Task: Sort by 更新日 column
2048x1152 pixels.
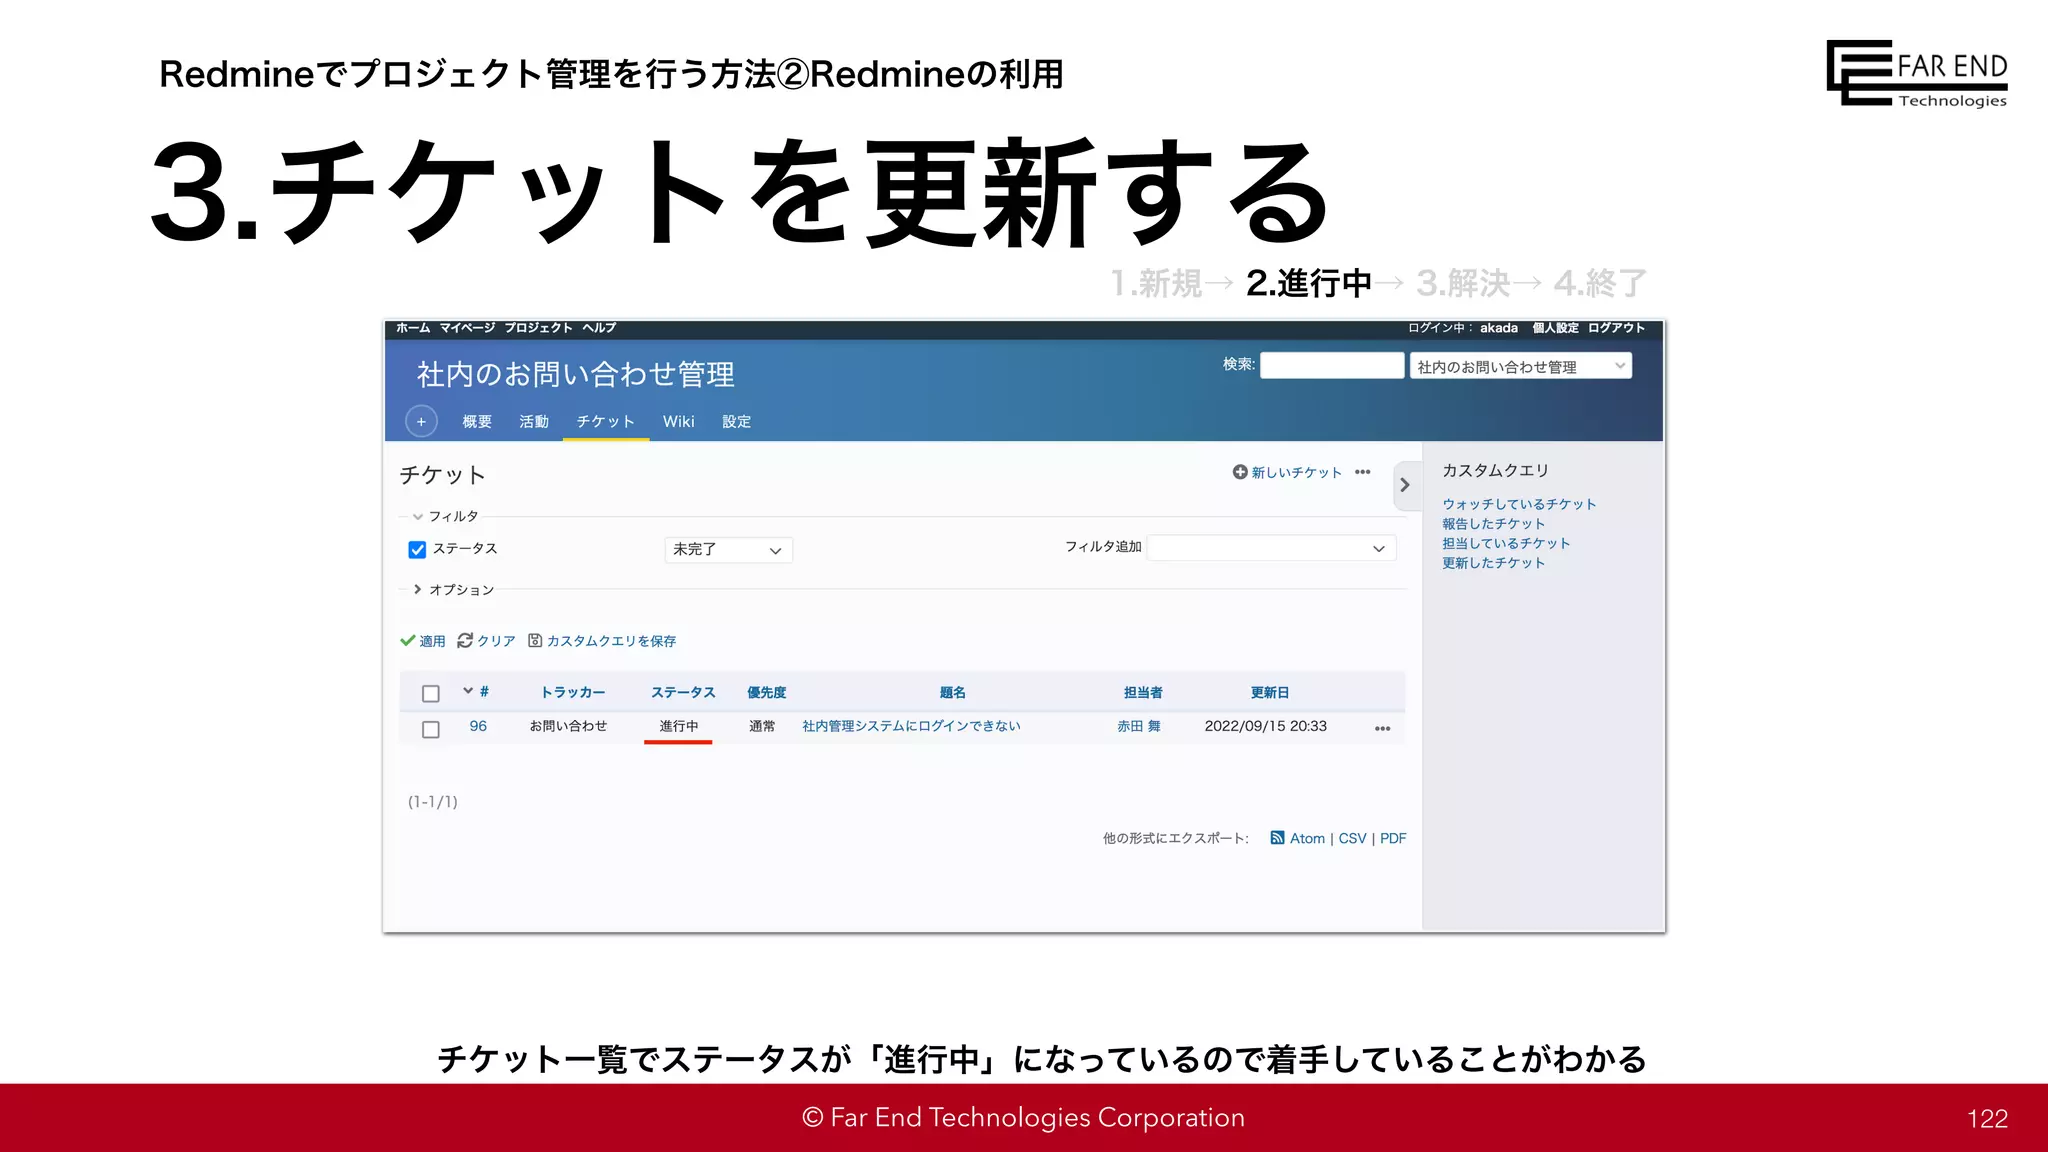Action: click(1270, 692)
